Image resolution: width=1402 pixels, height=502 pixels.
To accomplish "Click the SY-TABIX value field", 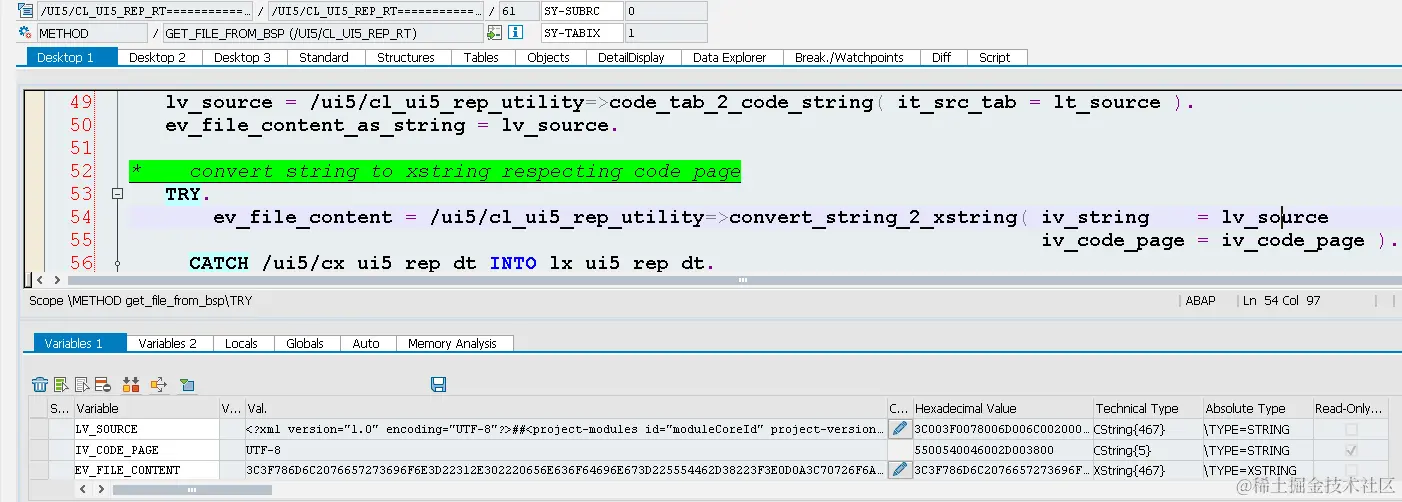I will click(665, 33).
